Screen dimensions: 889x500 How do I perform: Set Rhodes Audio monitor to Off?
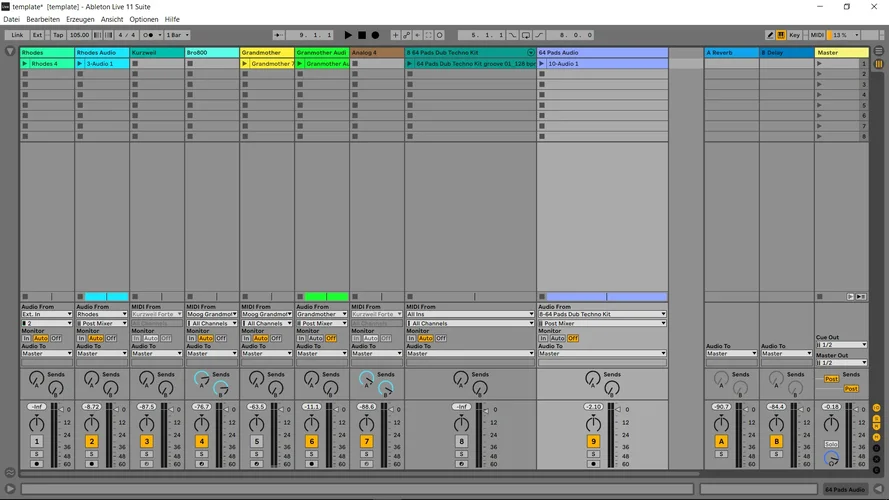[111, 338]
